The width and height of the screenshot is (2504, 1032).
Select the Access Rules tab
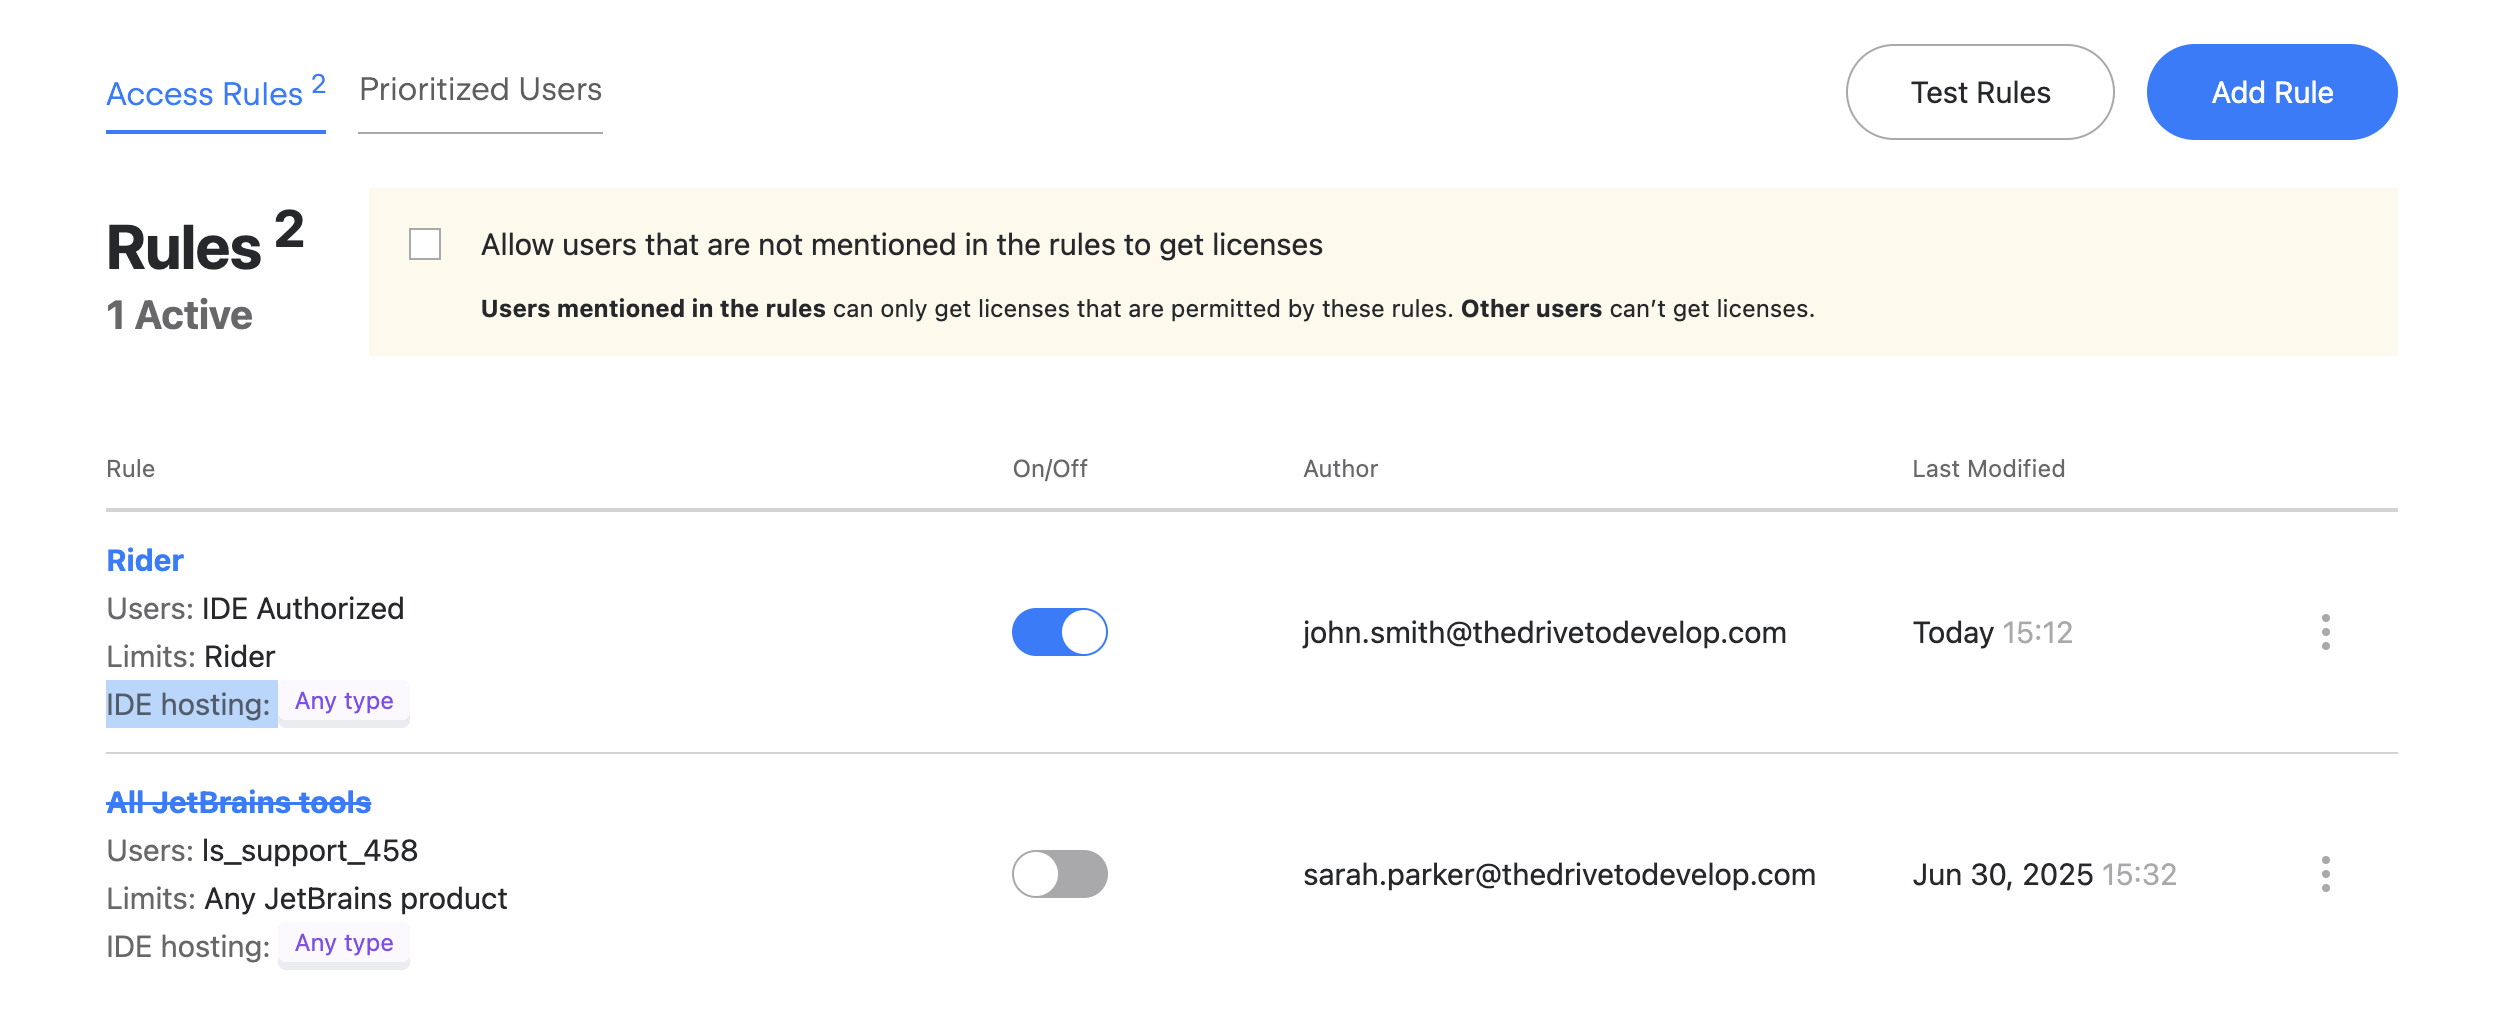point(205,94)
